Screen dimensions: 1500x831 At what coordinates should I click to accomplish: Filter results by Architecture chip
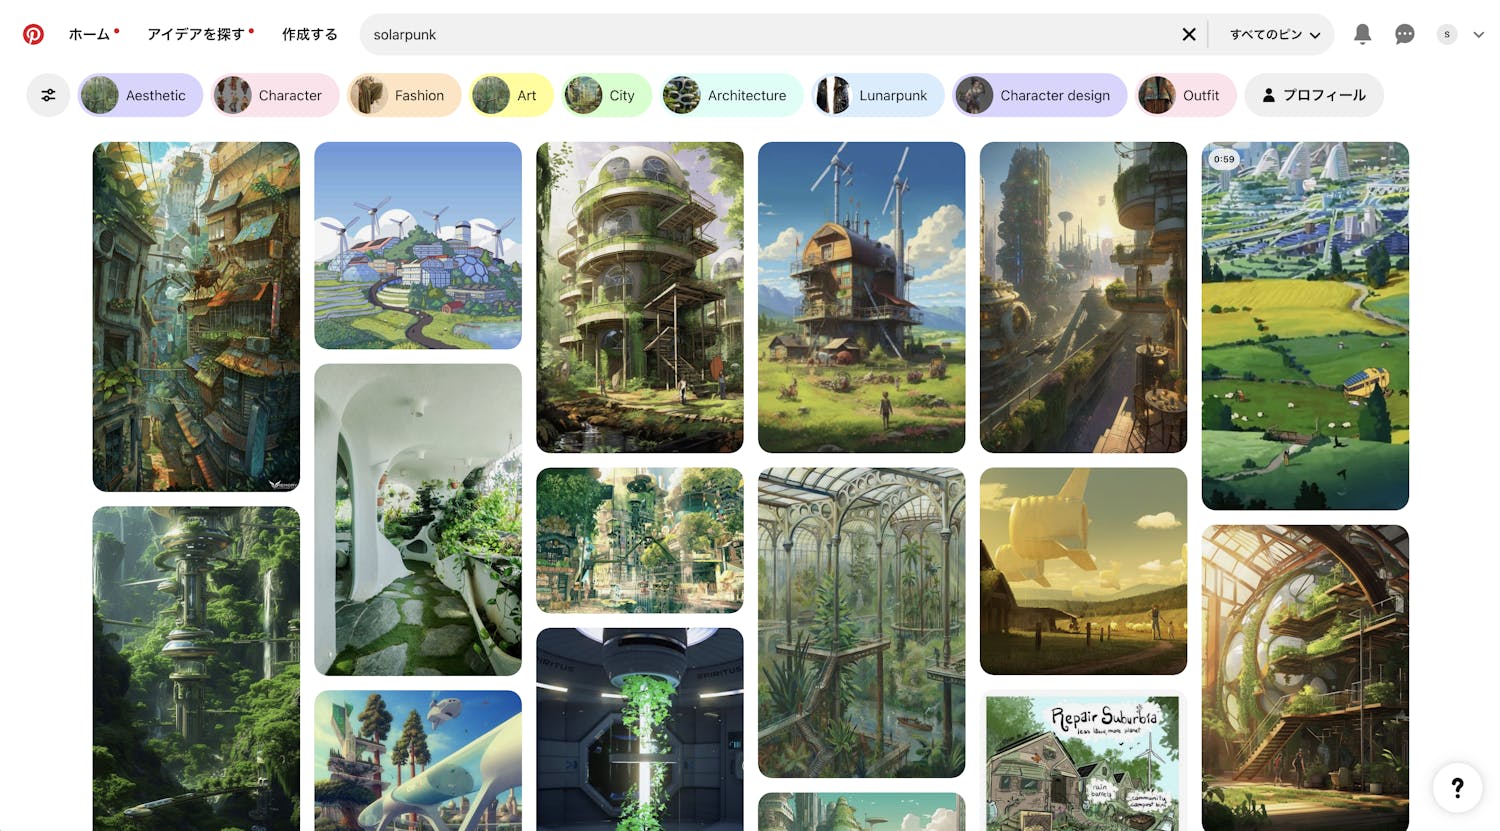[x=732, y=95]
